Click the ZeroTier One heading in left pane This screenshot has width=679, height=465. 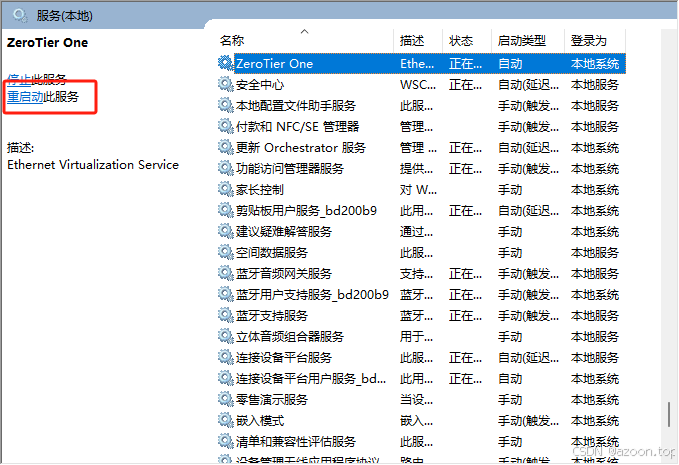click(48, 42)
